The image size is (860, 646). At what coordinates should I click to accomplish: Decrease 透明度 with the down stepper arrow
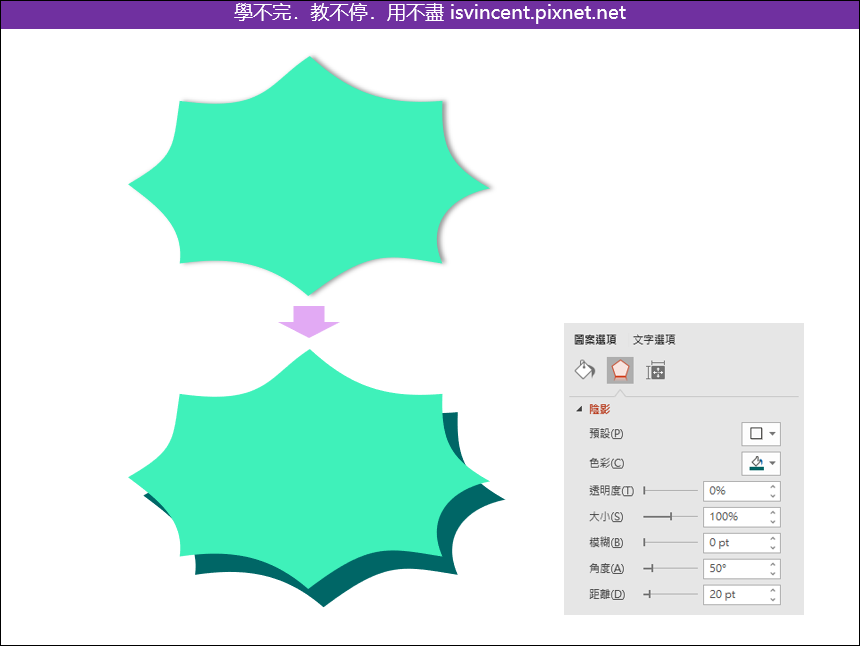point(773,496)
